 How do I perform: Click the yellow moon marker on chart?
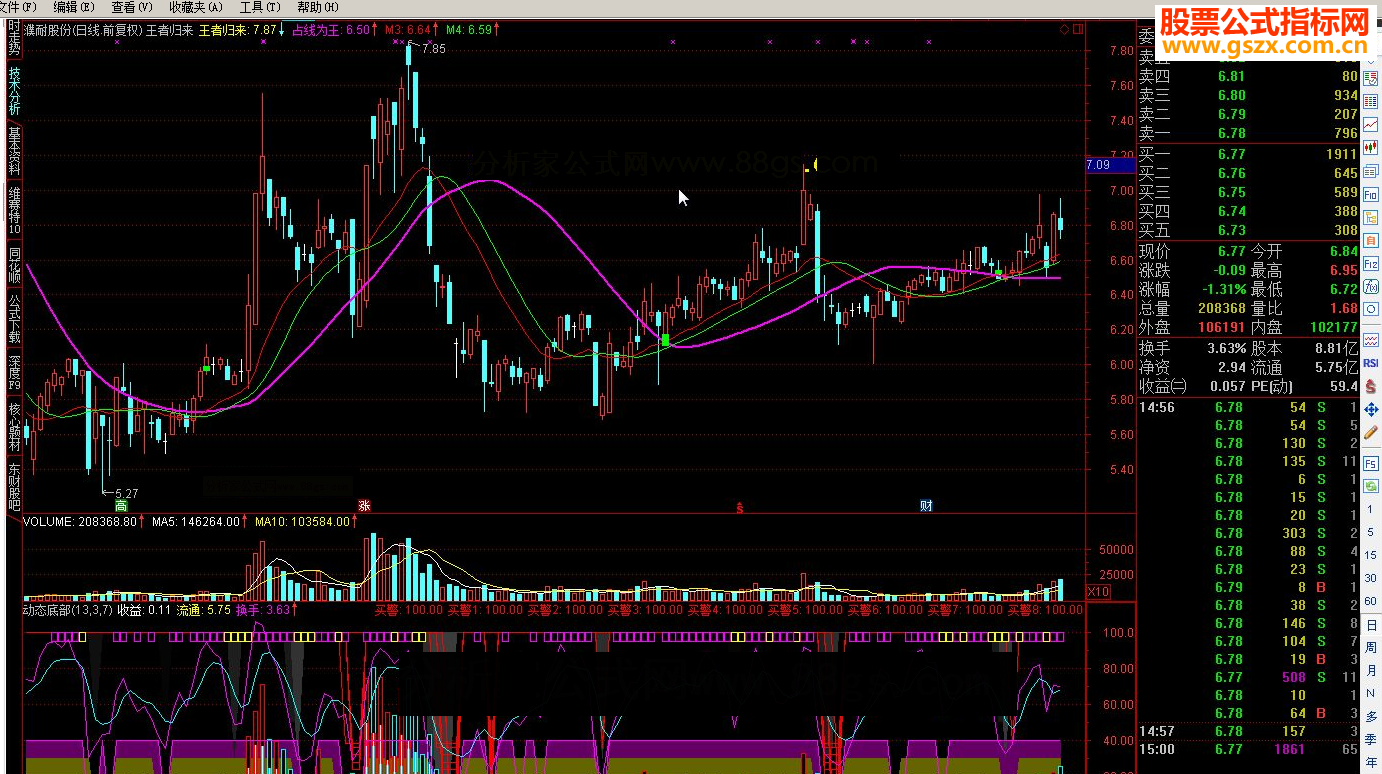point(817,165)
